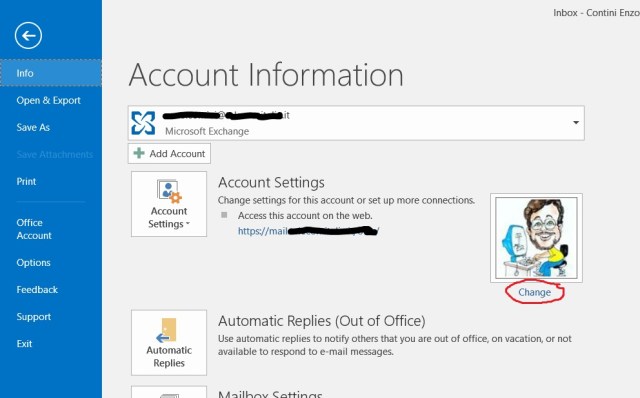Click the Account Settings person-gear icon
Image resolution: width=640 pixels, height=398 pixels.
click(169, 191)
